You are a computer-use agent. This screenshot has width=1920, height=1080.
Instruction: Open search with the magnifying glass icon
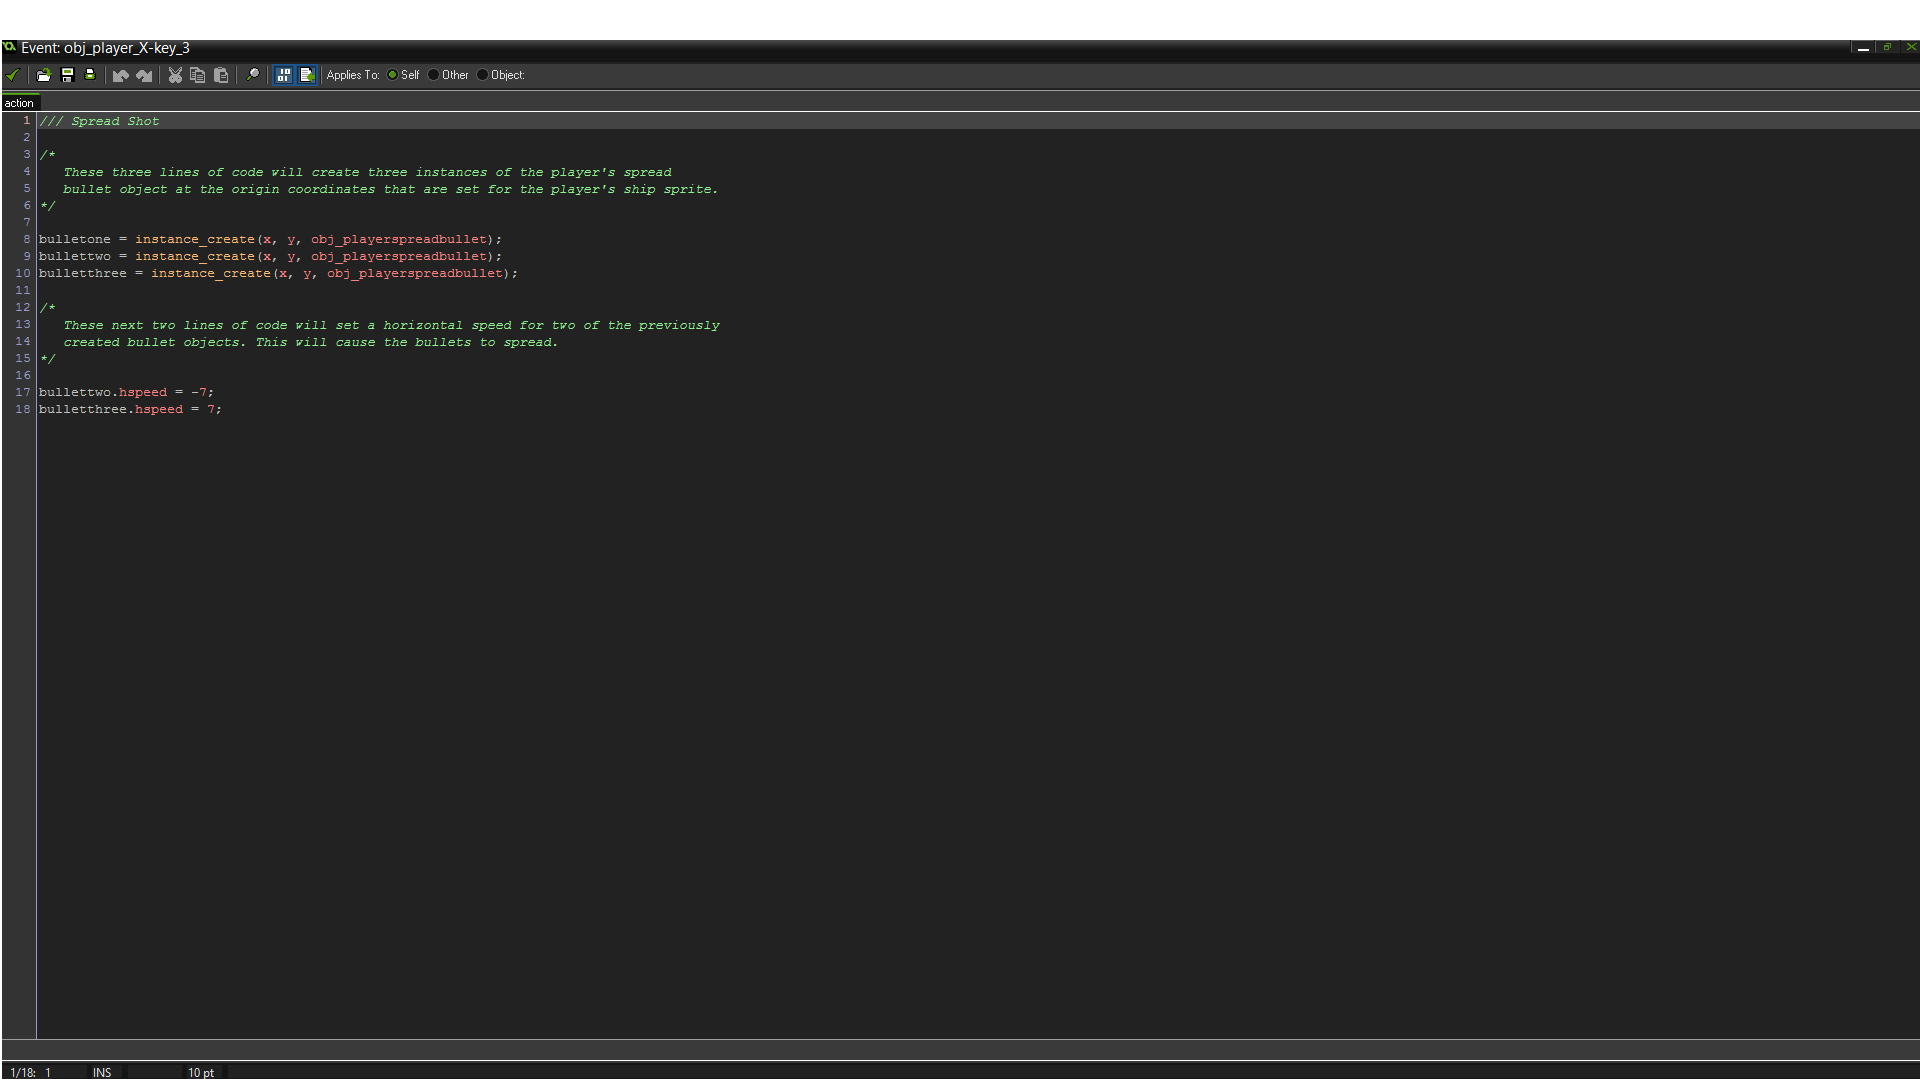pos(253,75)
